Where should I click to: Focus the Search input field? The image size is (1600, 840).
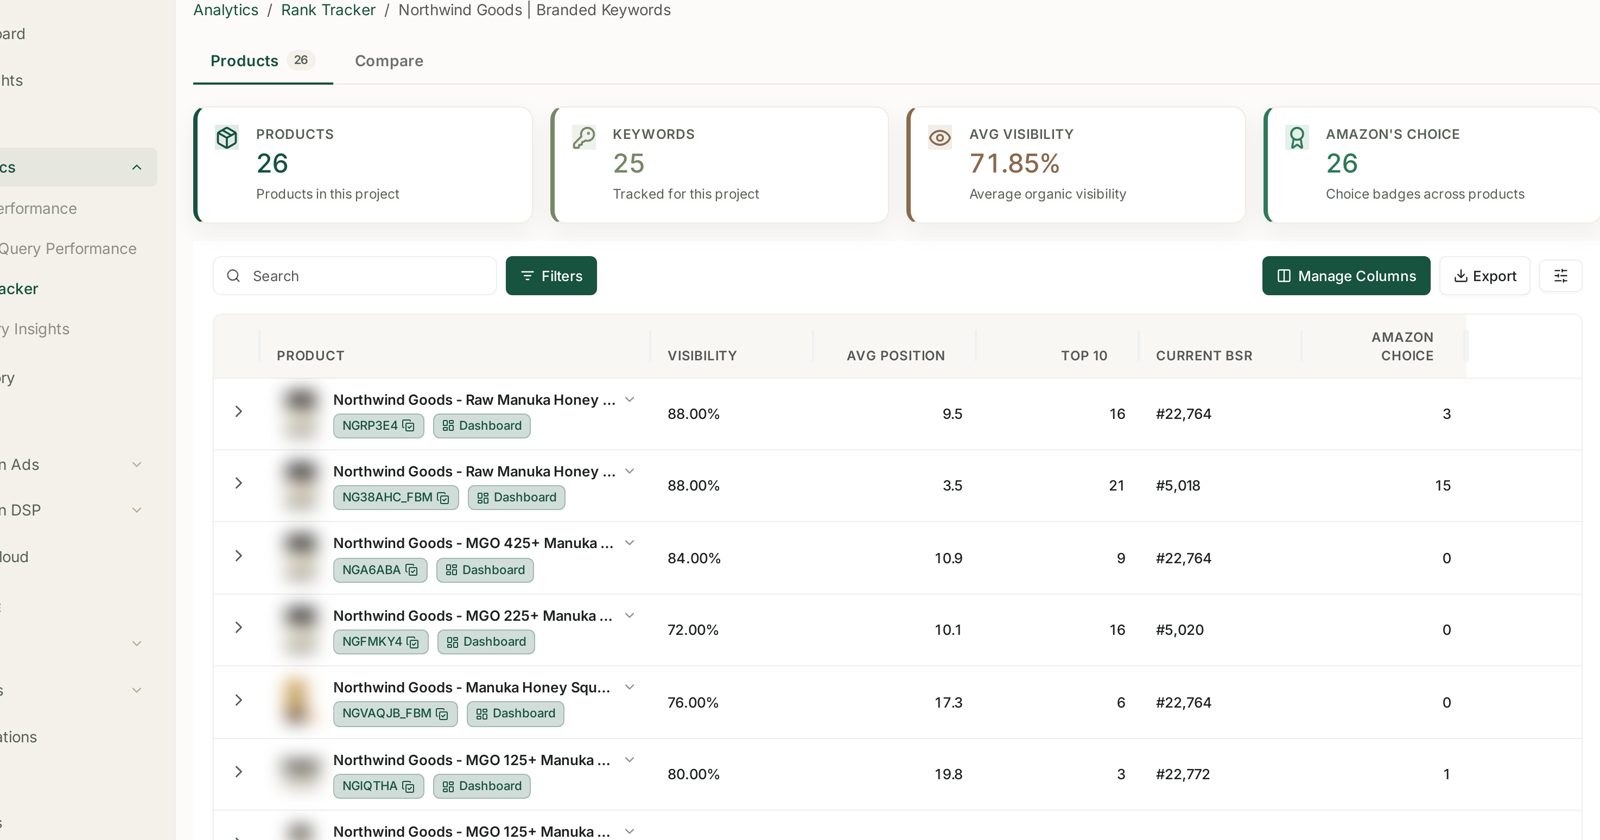coord(355,276)
